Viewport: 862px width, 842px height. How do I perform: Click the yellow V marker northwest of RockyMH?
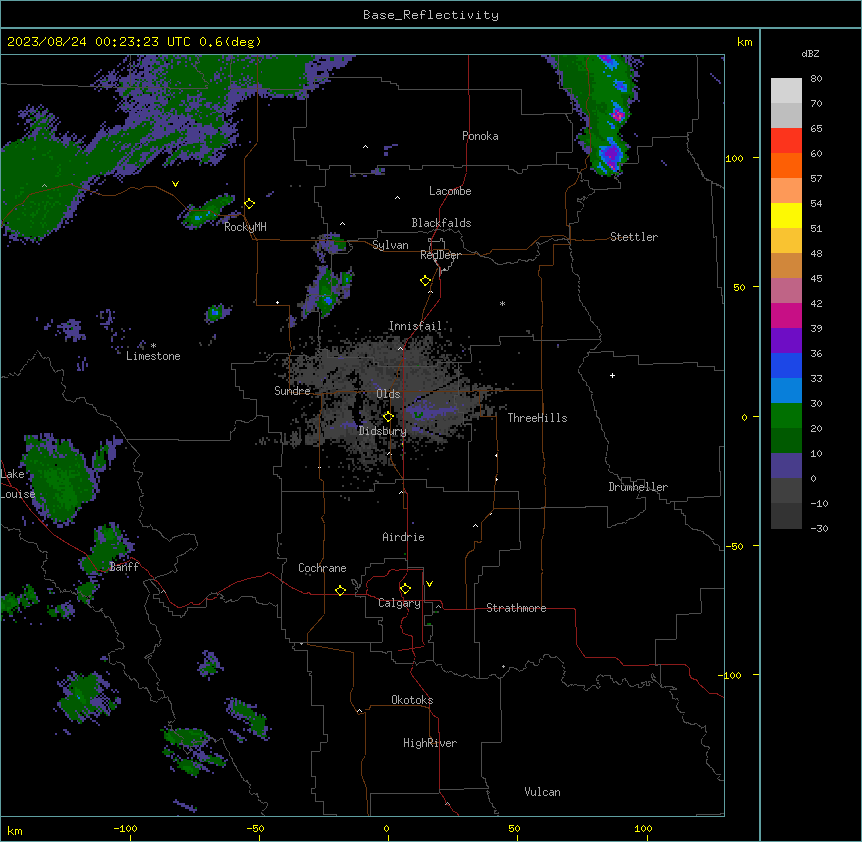[x=175, y=184]
